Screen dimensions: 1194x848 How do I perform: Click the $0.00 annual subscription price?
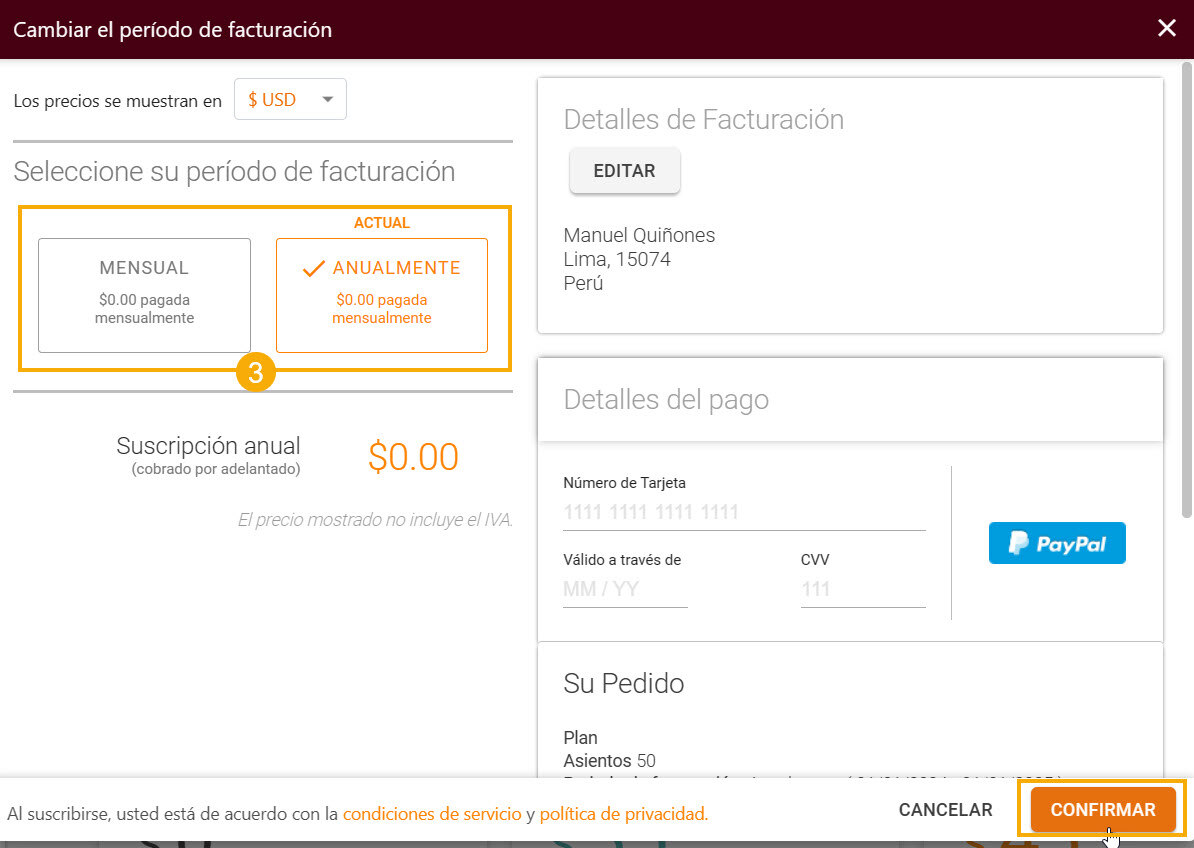[414, 457]
